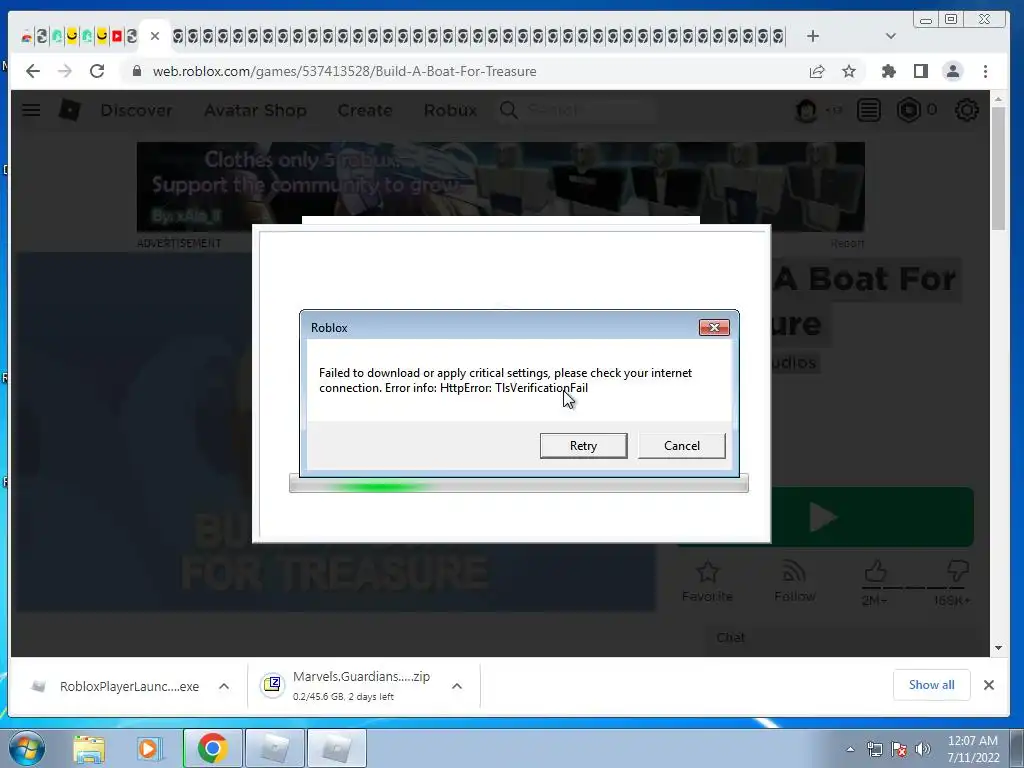This screenshot has height=768, width=1024.
Task: Switch to the YouTube tab
Action: click(x=117, y=36)
